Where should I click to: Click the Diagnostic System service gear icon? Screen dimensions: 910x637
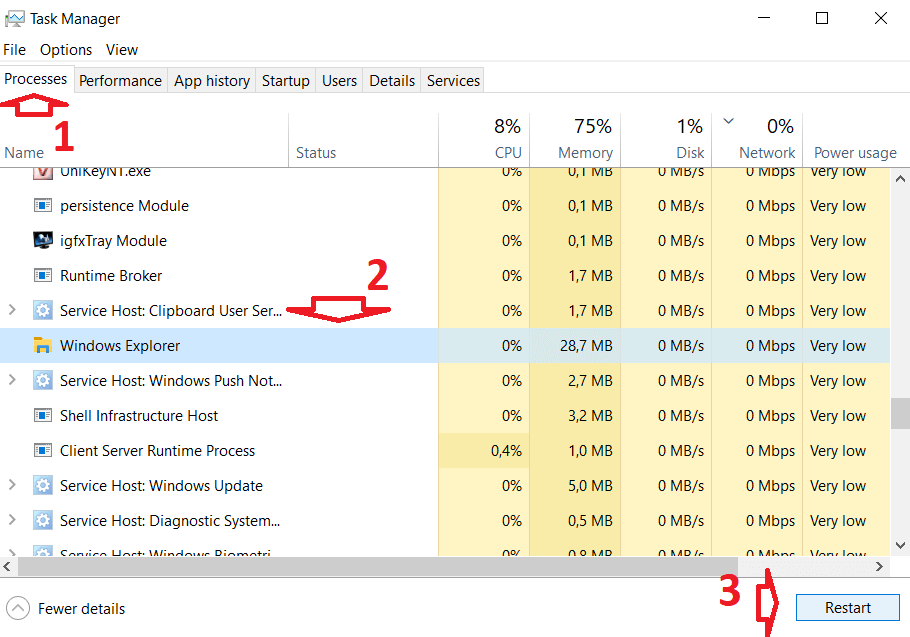[x=43, y=520]
